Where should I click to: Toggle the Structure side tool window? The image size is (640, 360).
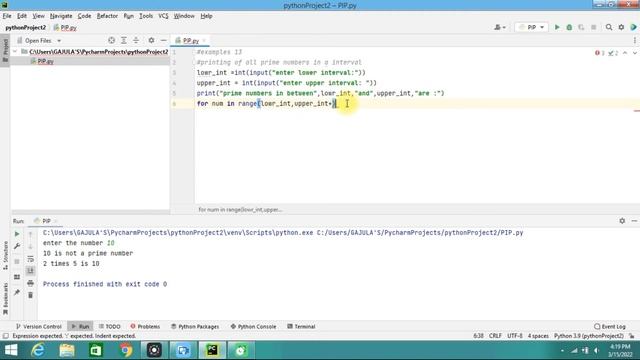[x=5, y=255]
